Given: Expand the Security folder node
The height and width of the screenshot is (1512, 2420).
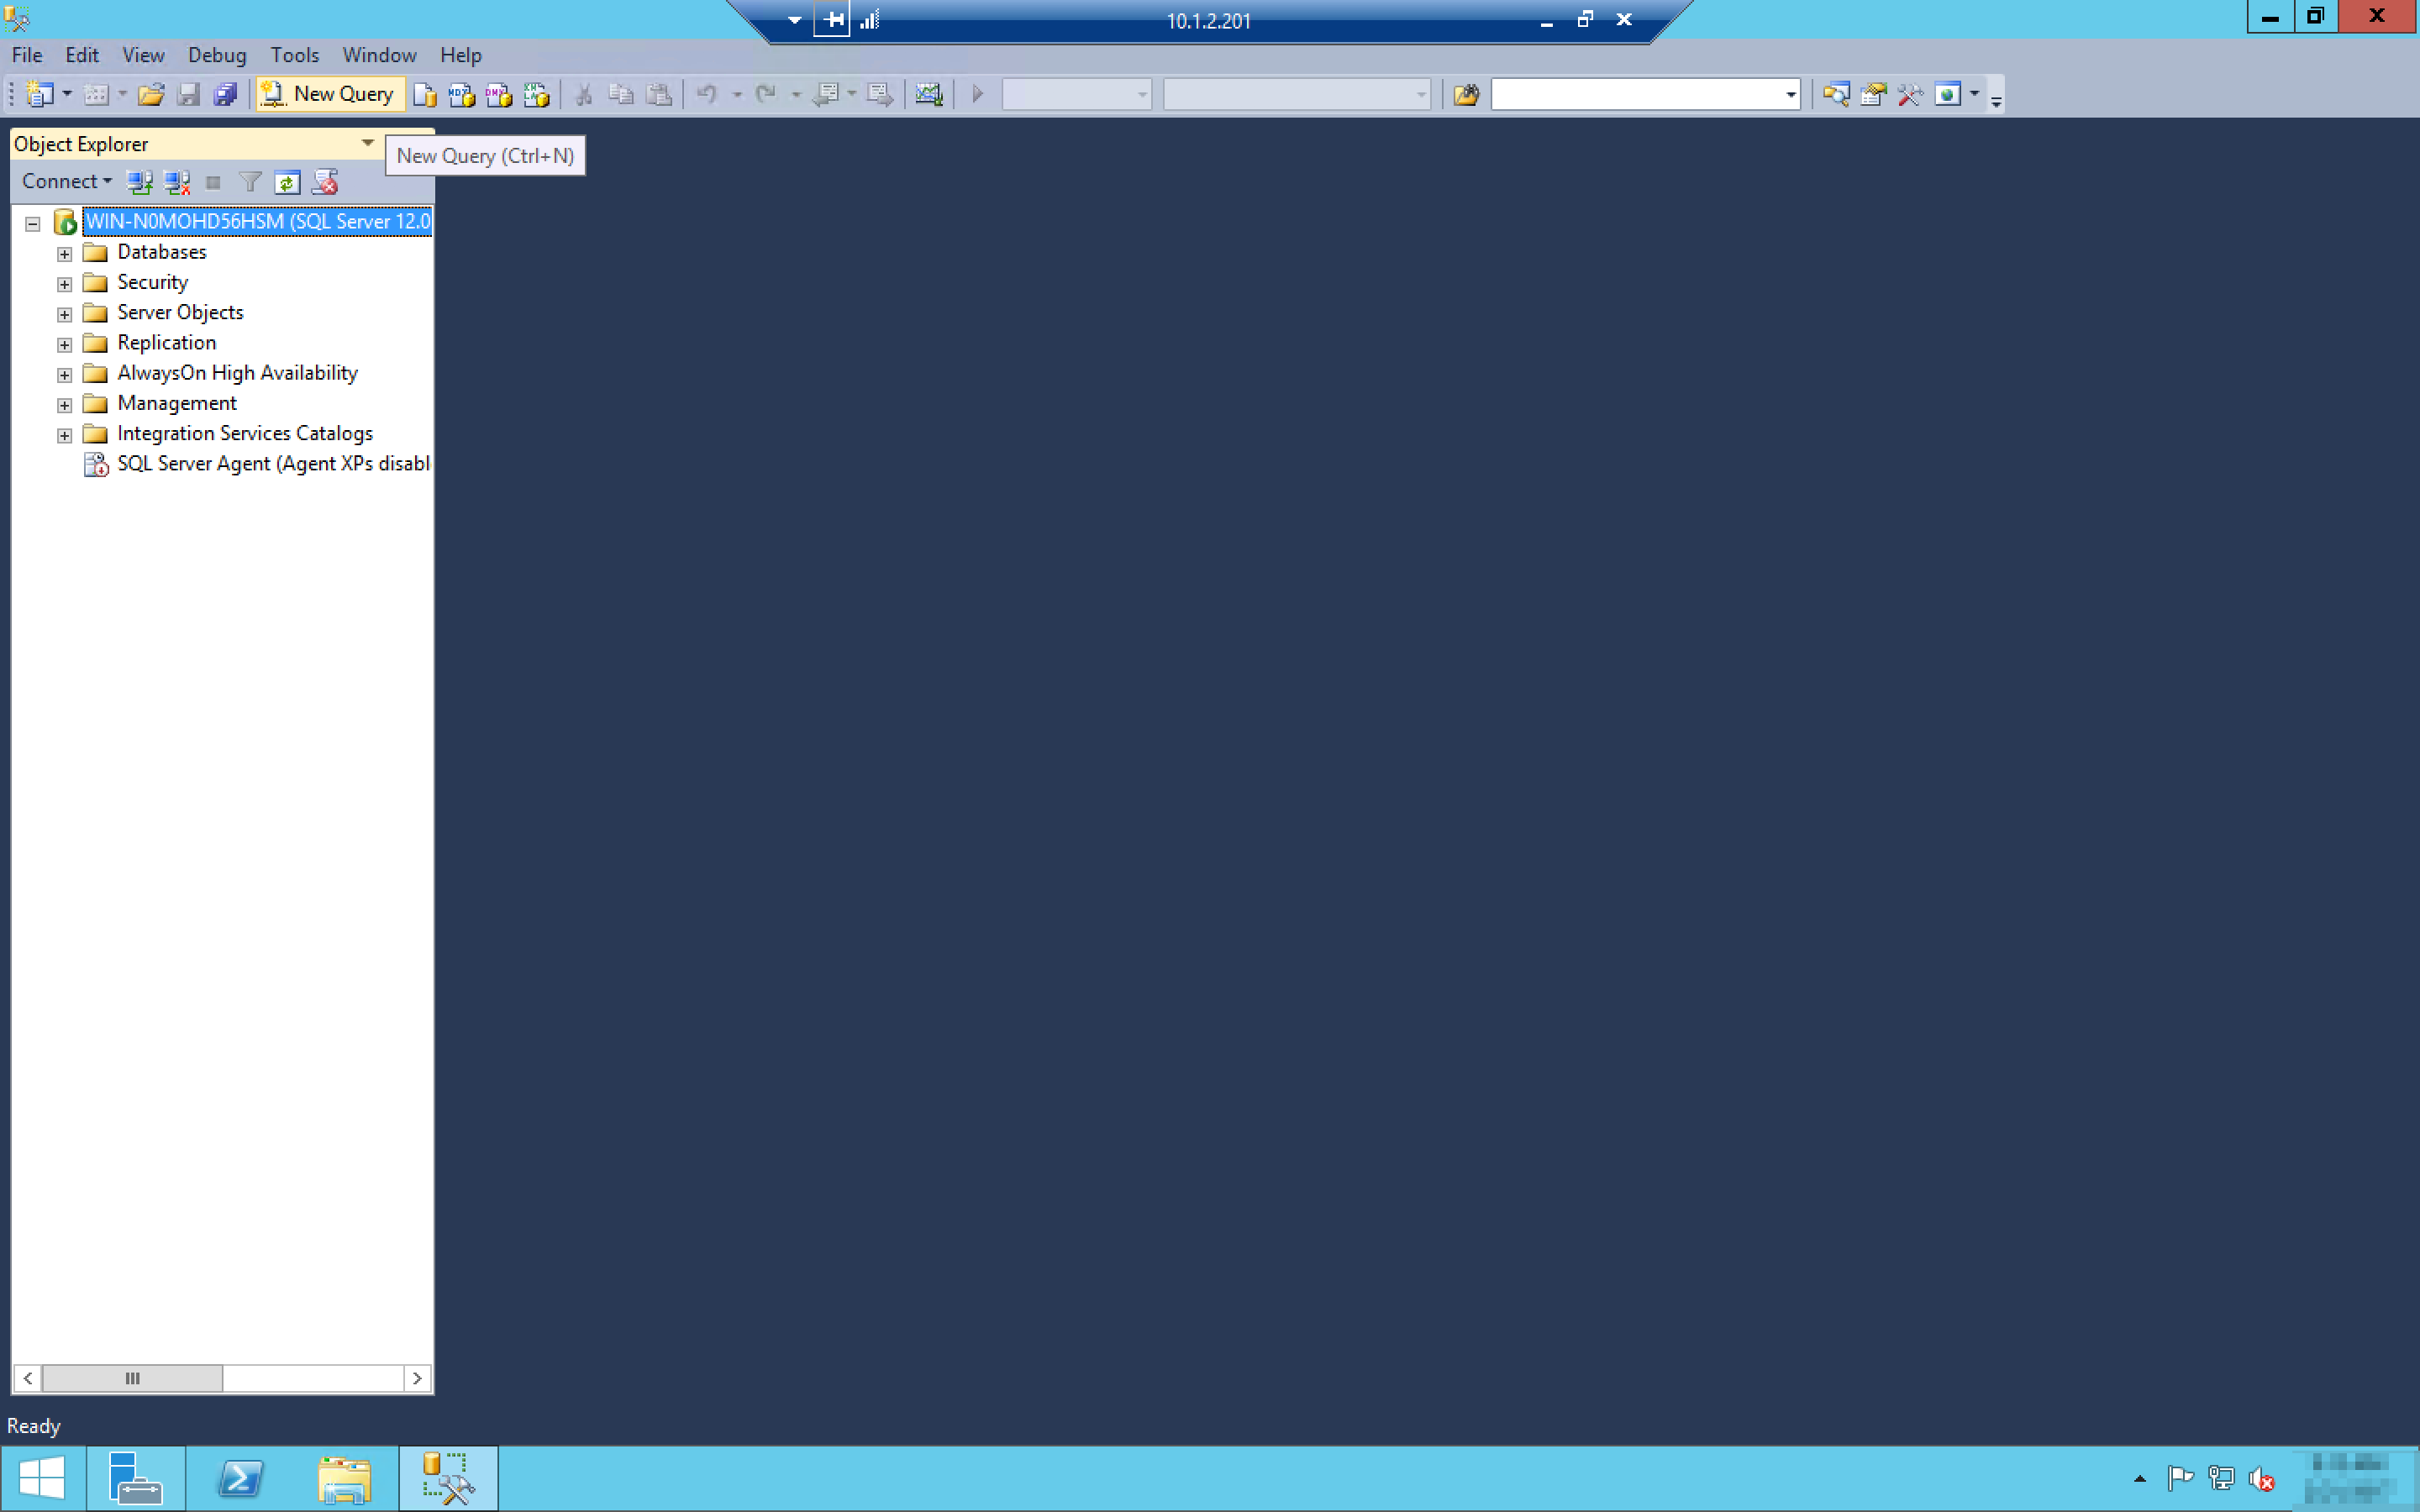Looking at the screenshot, I should [64, 284].
